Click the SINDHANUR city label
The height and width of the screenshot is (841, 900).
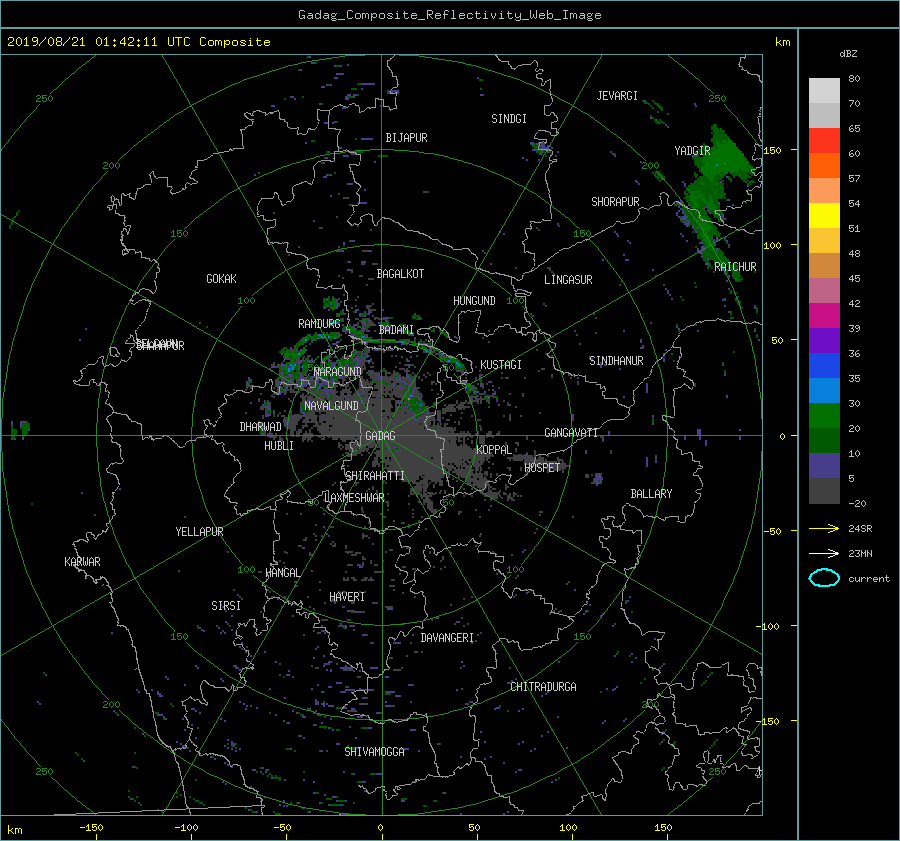(616, 361)
